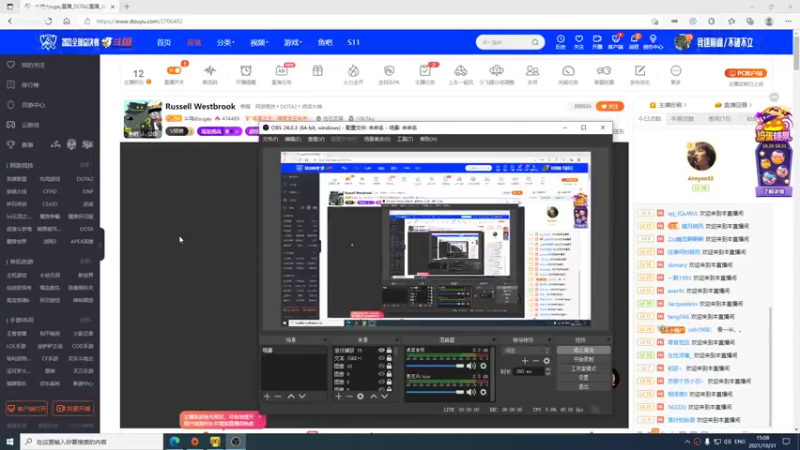800x450 pixels.
Task: Expand the 游戏 dropdown in top nav
Action: [292, 43]
